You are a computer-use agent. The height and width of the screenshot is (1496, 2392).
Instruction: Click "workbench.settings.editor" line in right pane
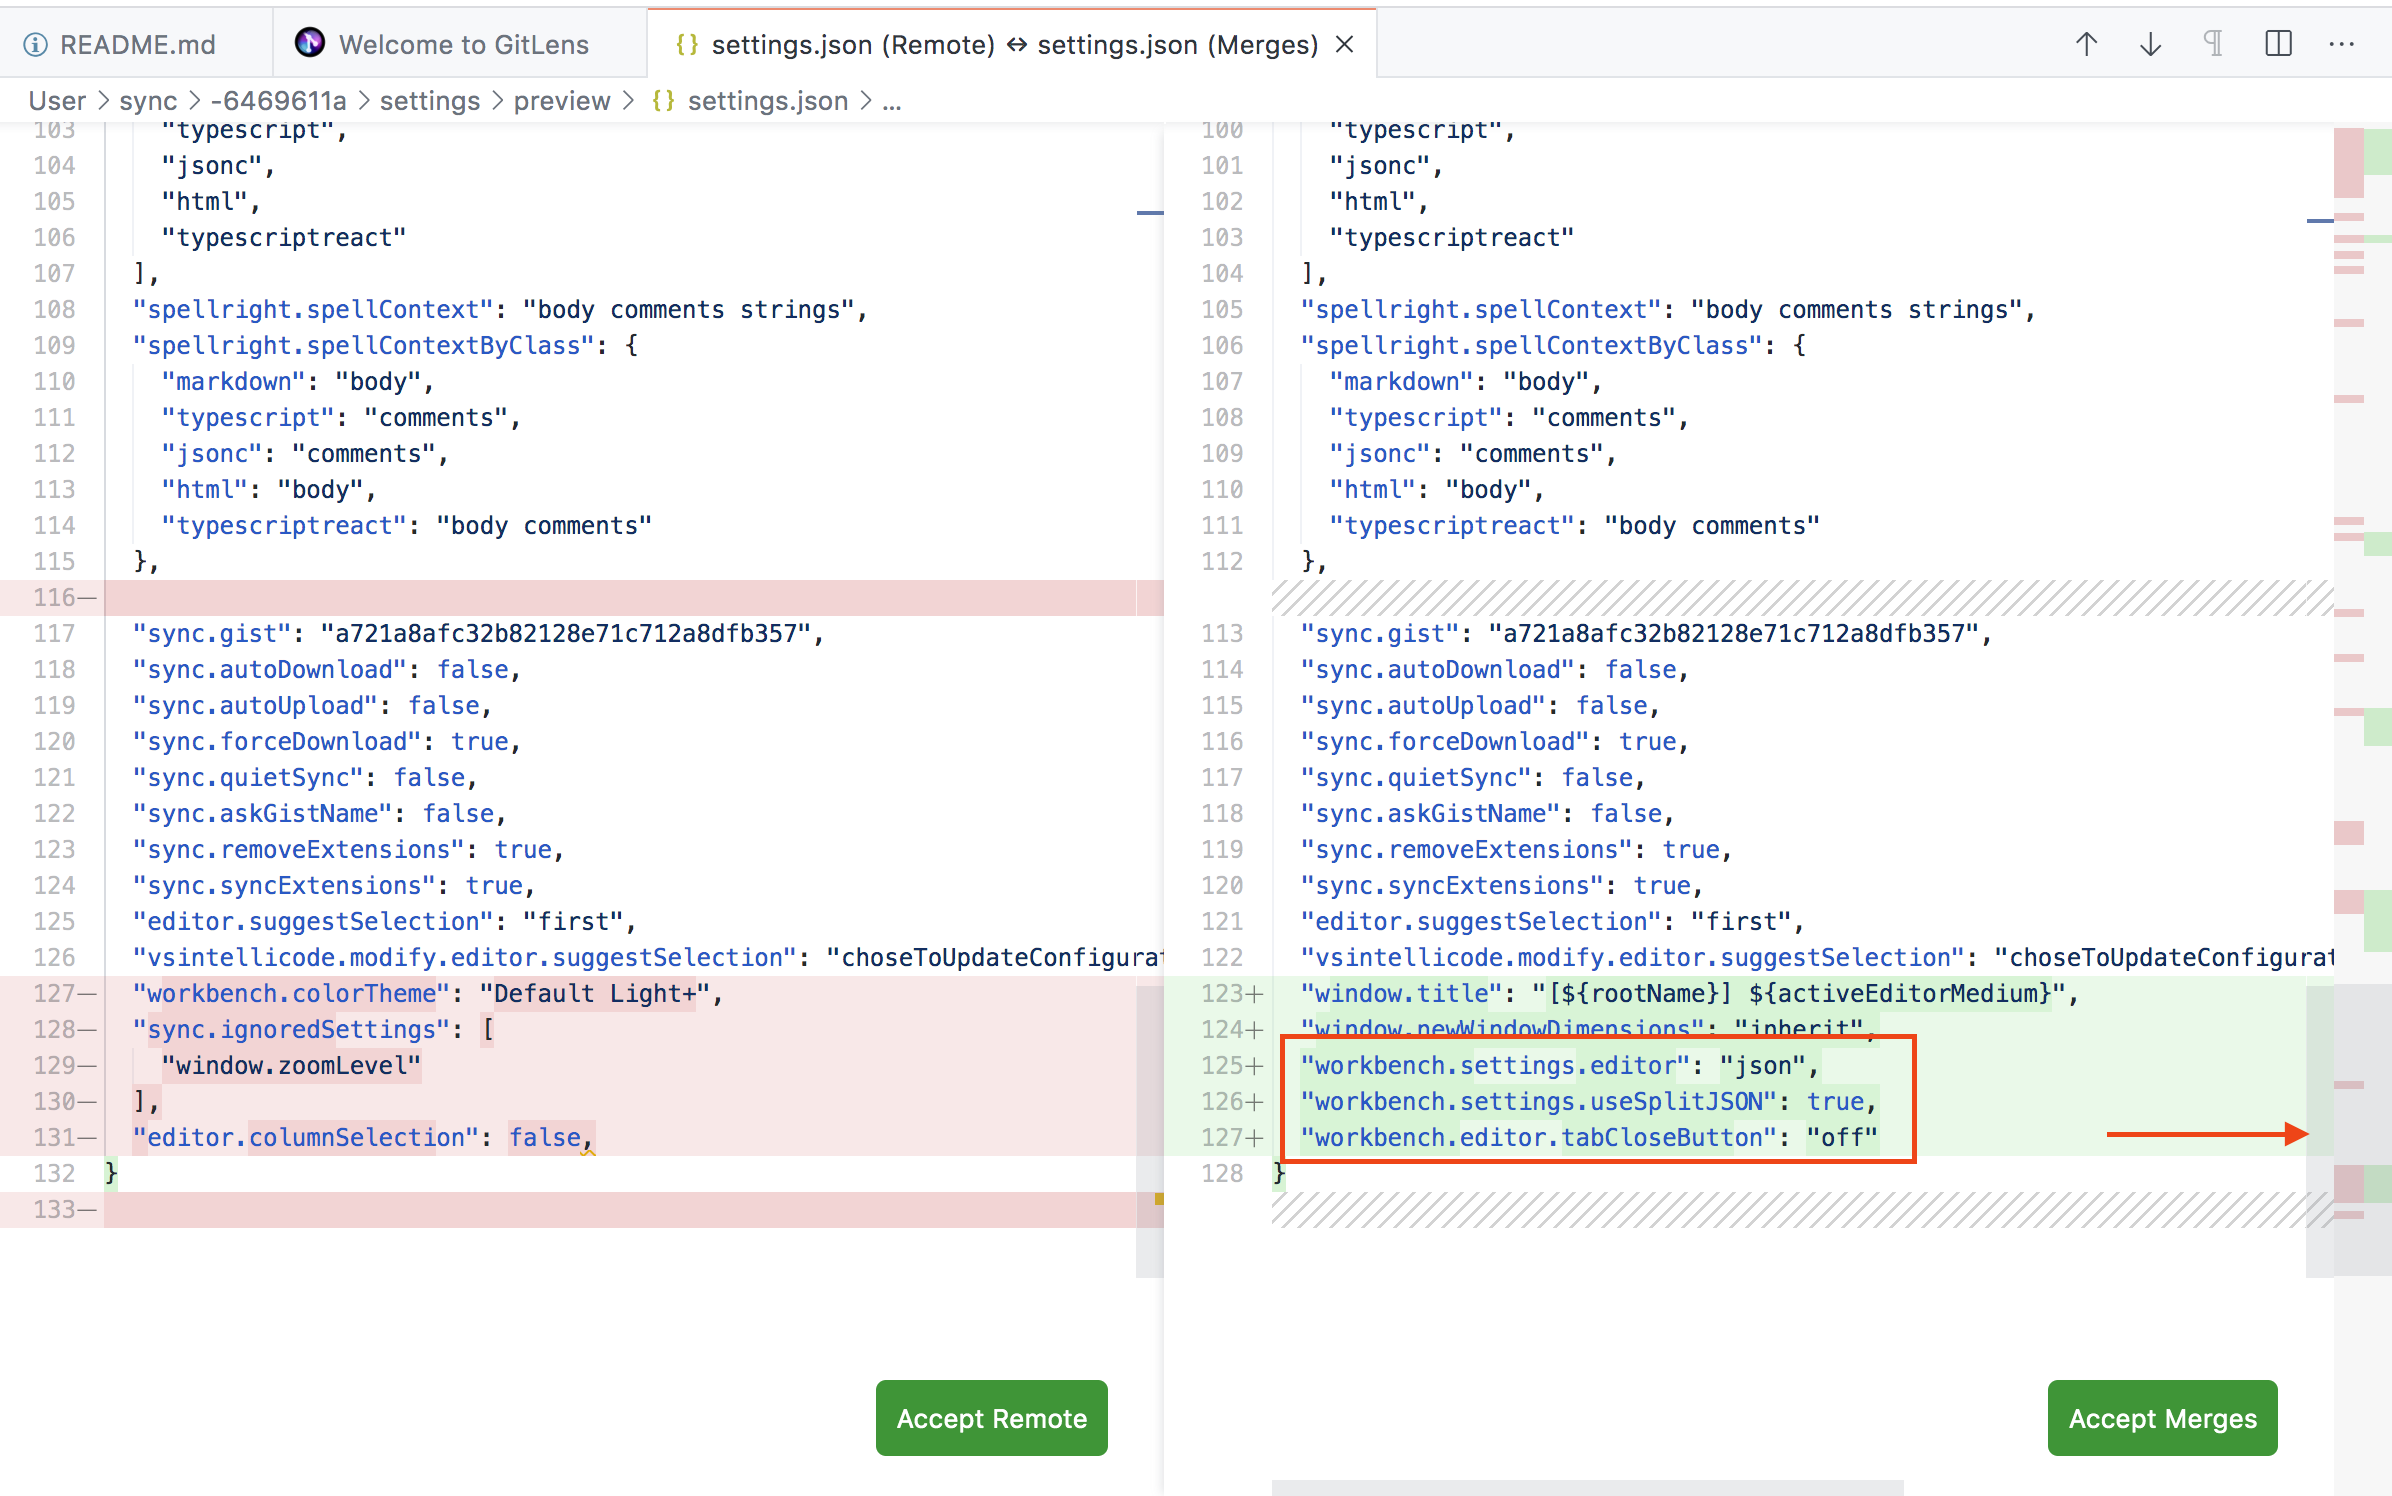pyautogui.click(x=1559, y=1065)
